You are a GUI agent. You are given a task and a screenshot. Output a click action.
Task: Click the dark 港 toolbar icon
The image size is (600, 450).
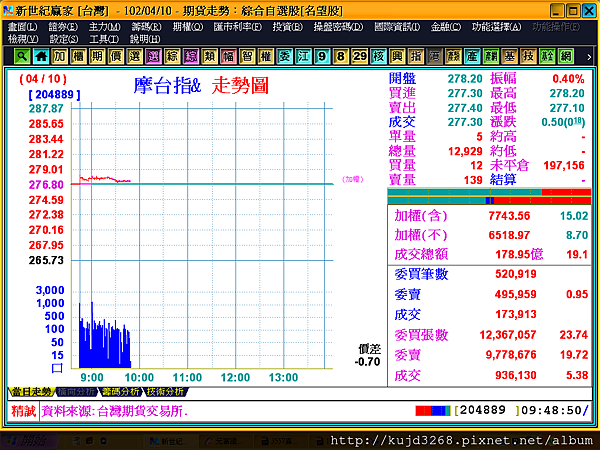pyautogui.click(x=435, y=57)
